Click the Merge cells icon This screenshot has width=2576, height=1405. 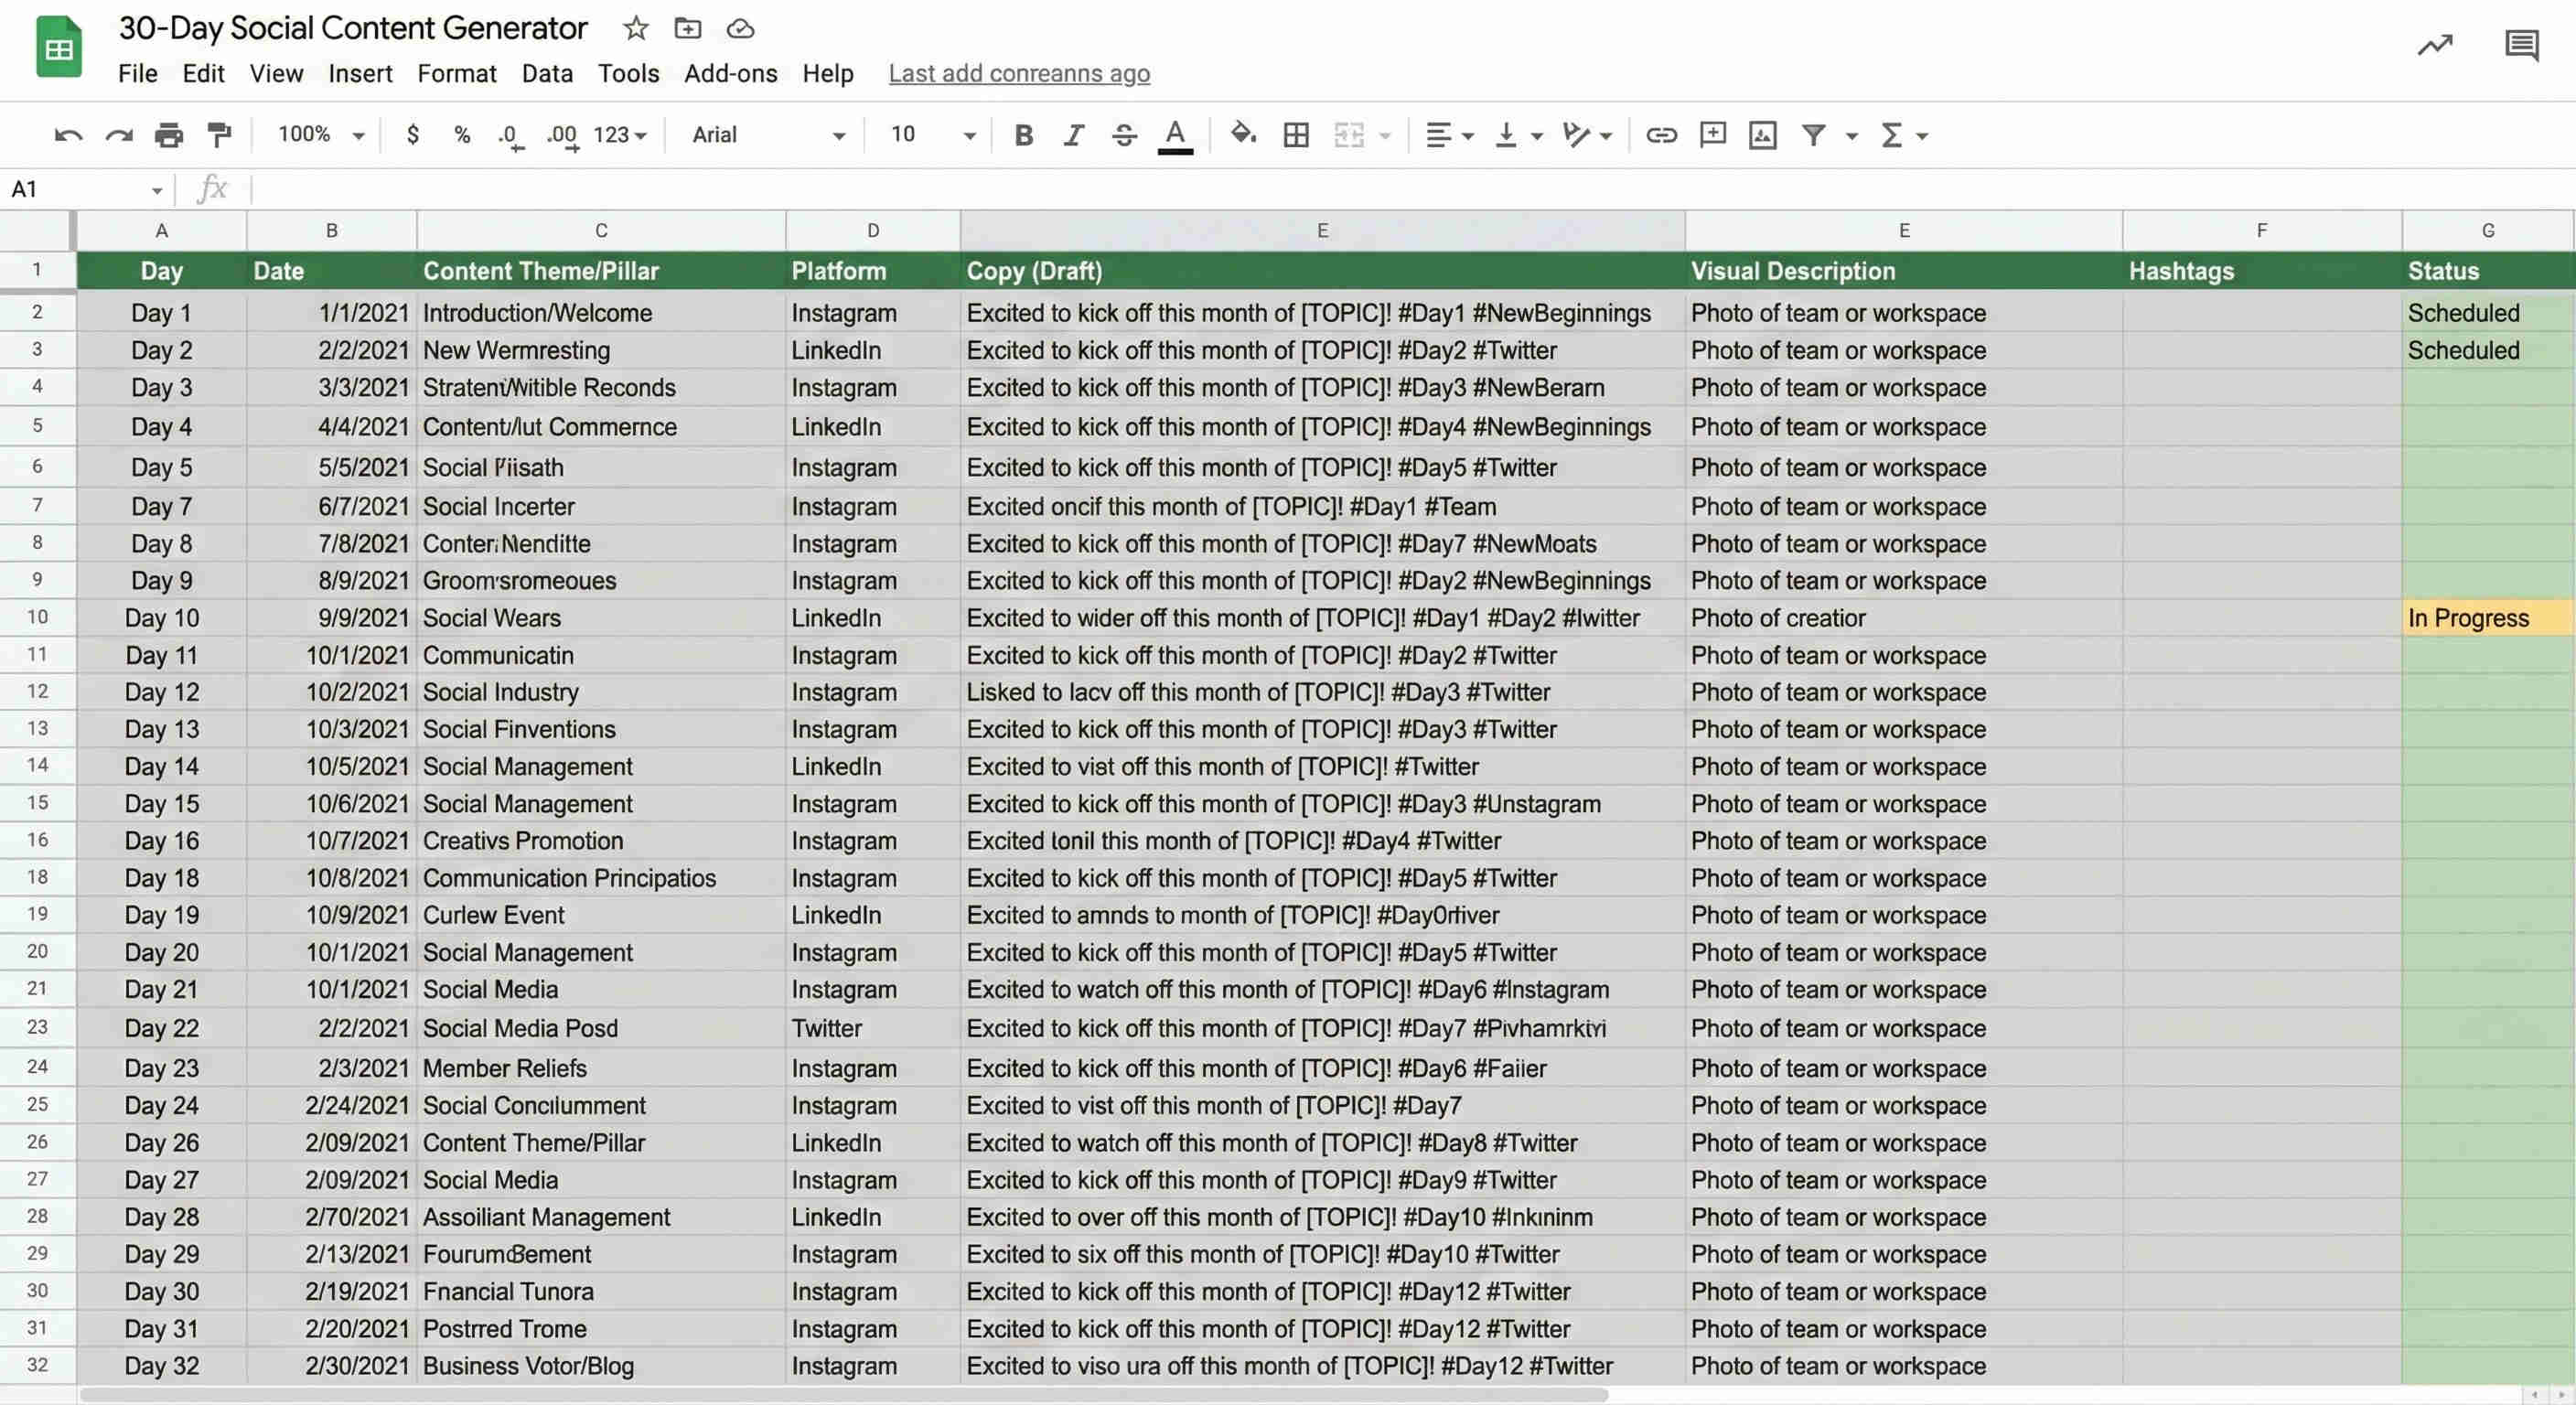[x=1349, y=135]
